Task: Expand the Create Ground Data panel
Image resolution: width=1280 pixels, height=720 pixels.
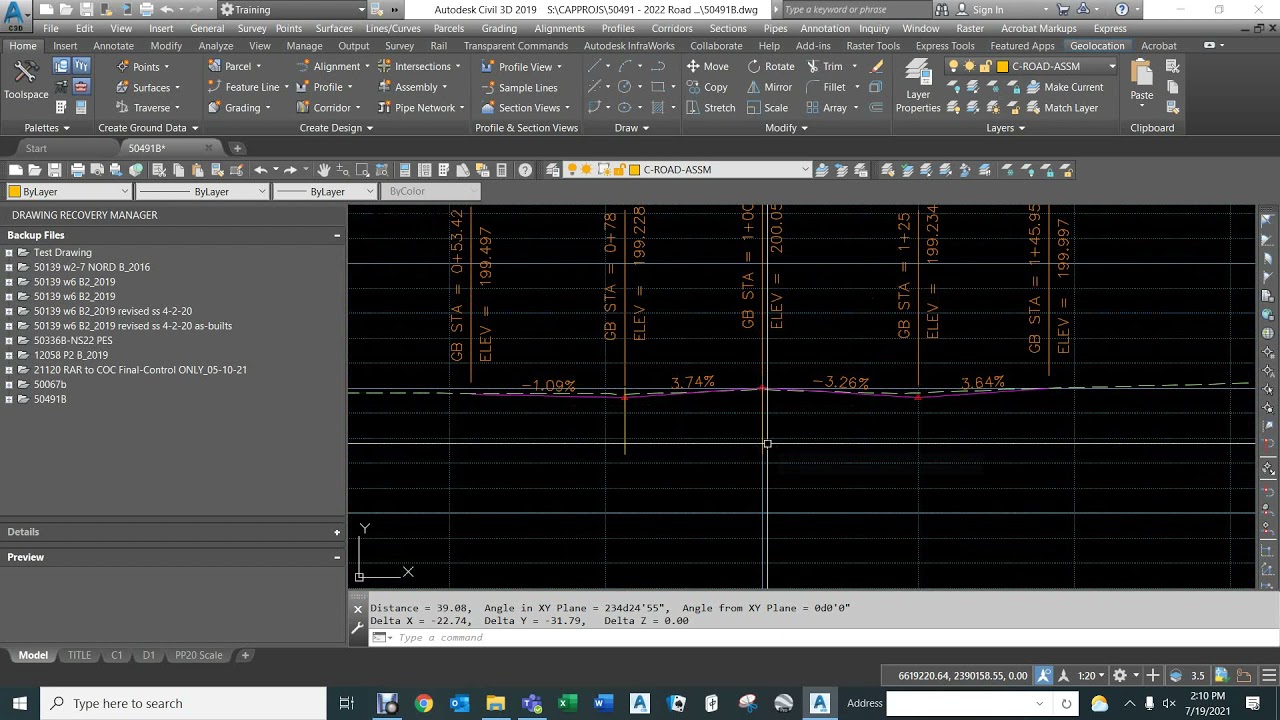Action: click(148, 128)
